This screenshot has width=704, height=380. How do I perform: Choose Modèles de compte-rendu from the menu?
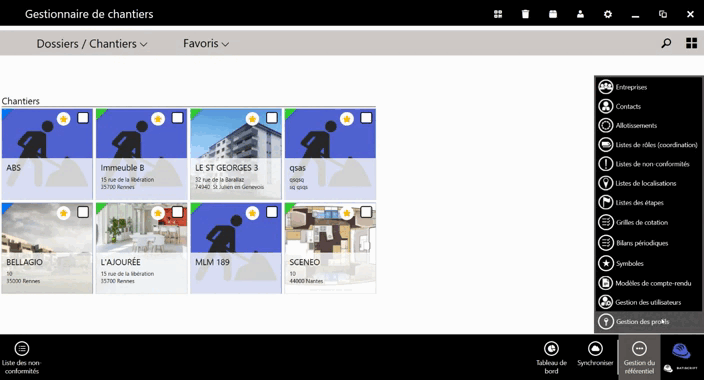[x=649, y=283]
